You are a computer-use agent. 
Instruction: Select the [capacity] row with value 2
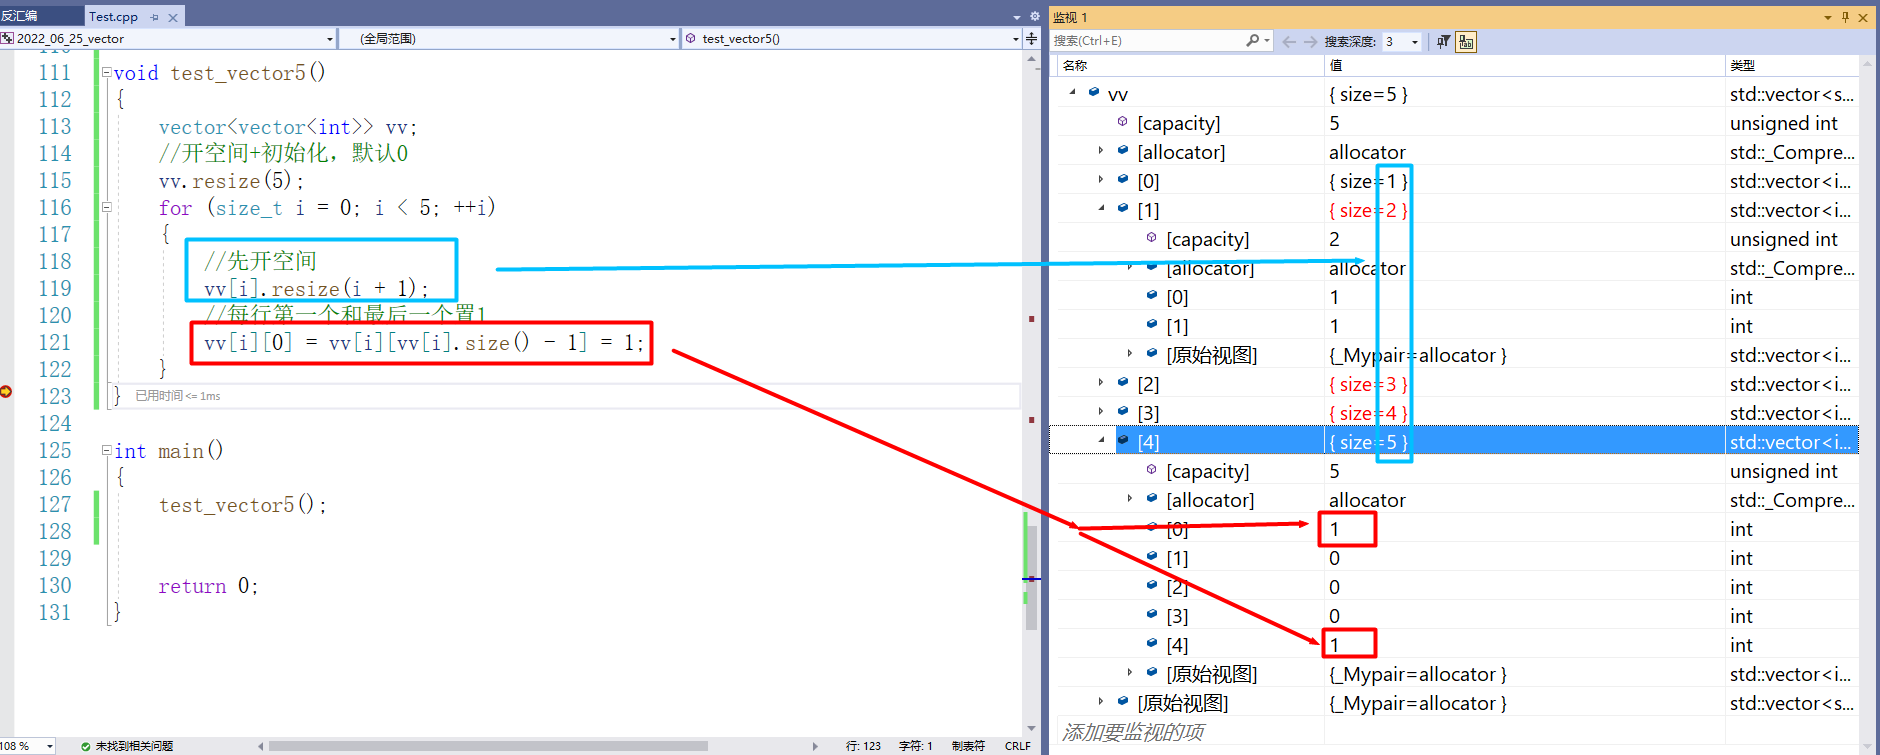pyautogui.click(x=1458, y=239)
